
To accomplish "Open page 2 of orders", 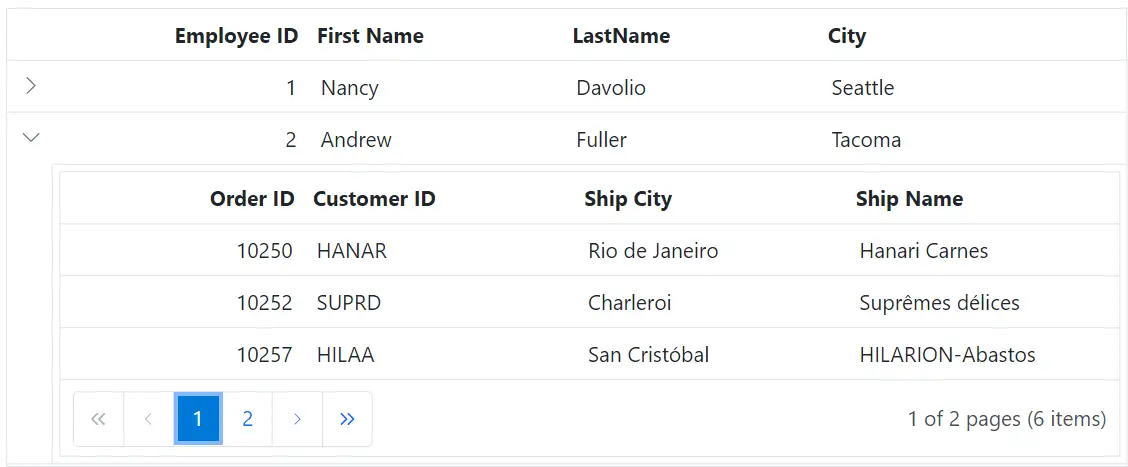I will coord(247,419).
